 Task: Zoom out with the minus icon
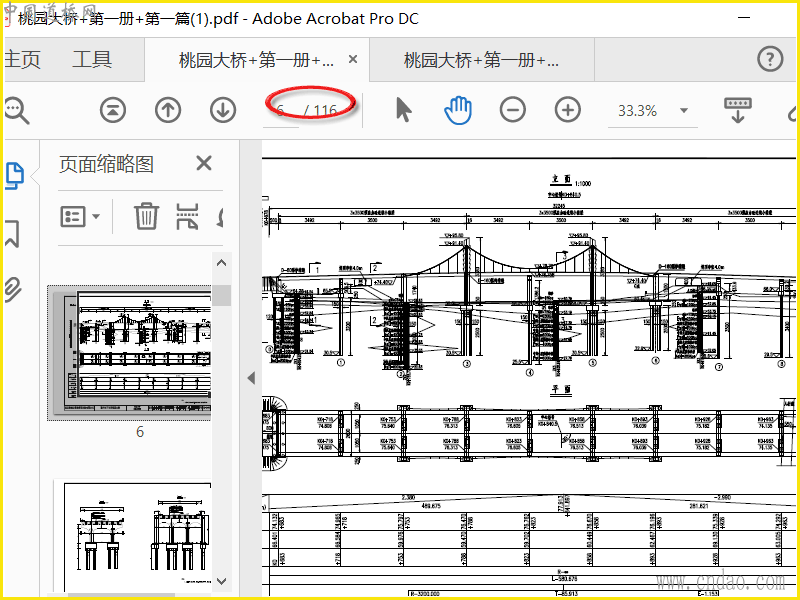(x=513, y=110)
